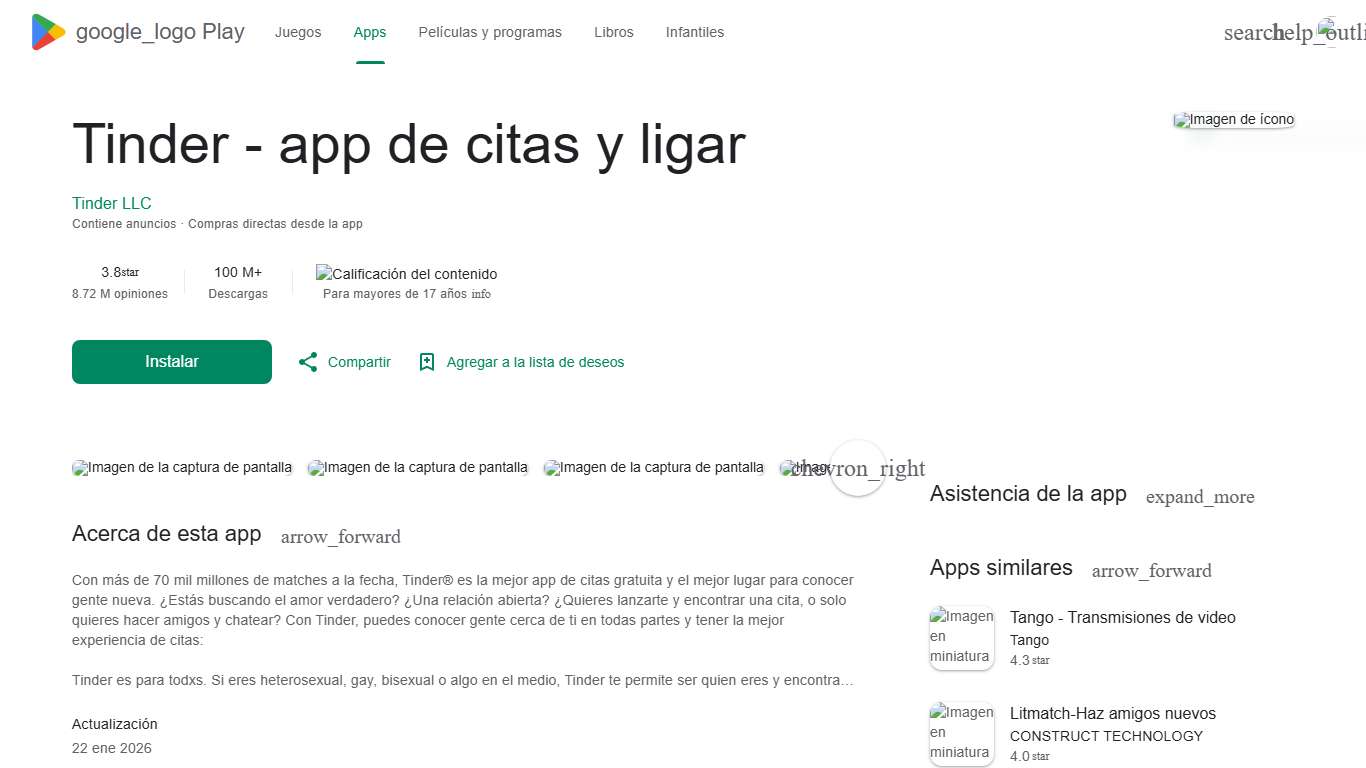Click the Instalar button
This screenshot has width=1366, height=768.
[171, 361]
